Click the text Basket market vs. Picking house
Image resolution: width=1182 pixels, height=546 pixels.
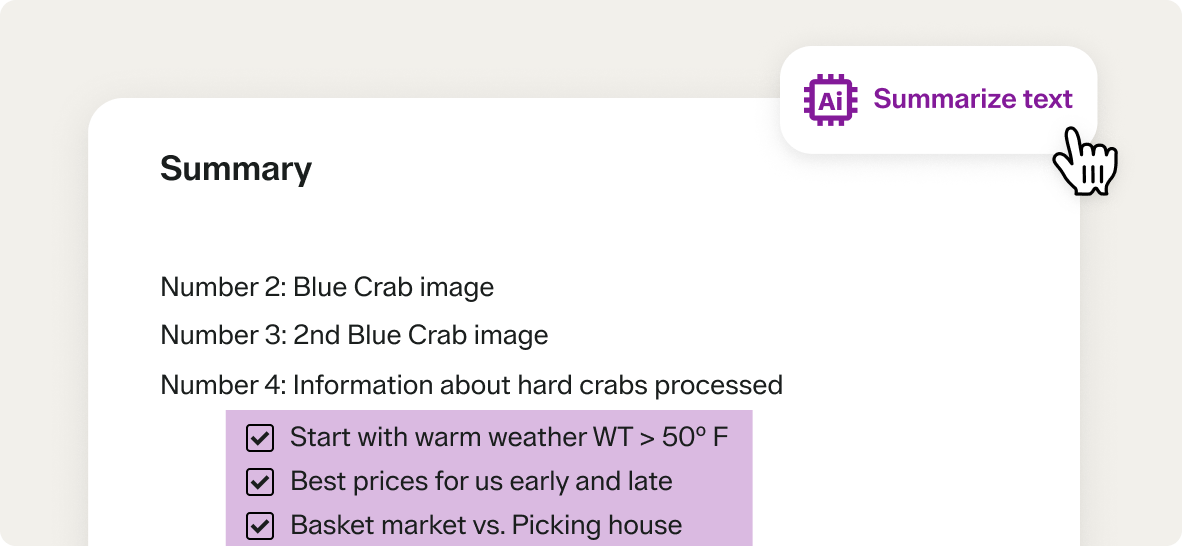click(486, 525)
